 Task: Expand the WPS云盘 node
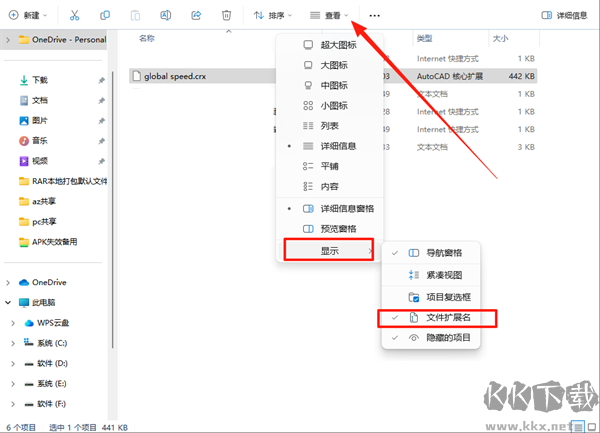coord(13,323)
